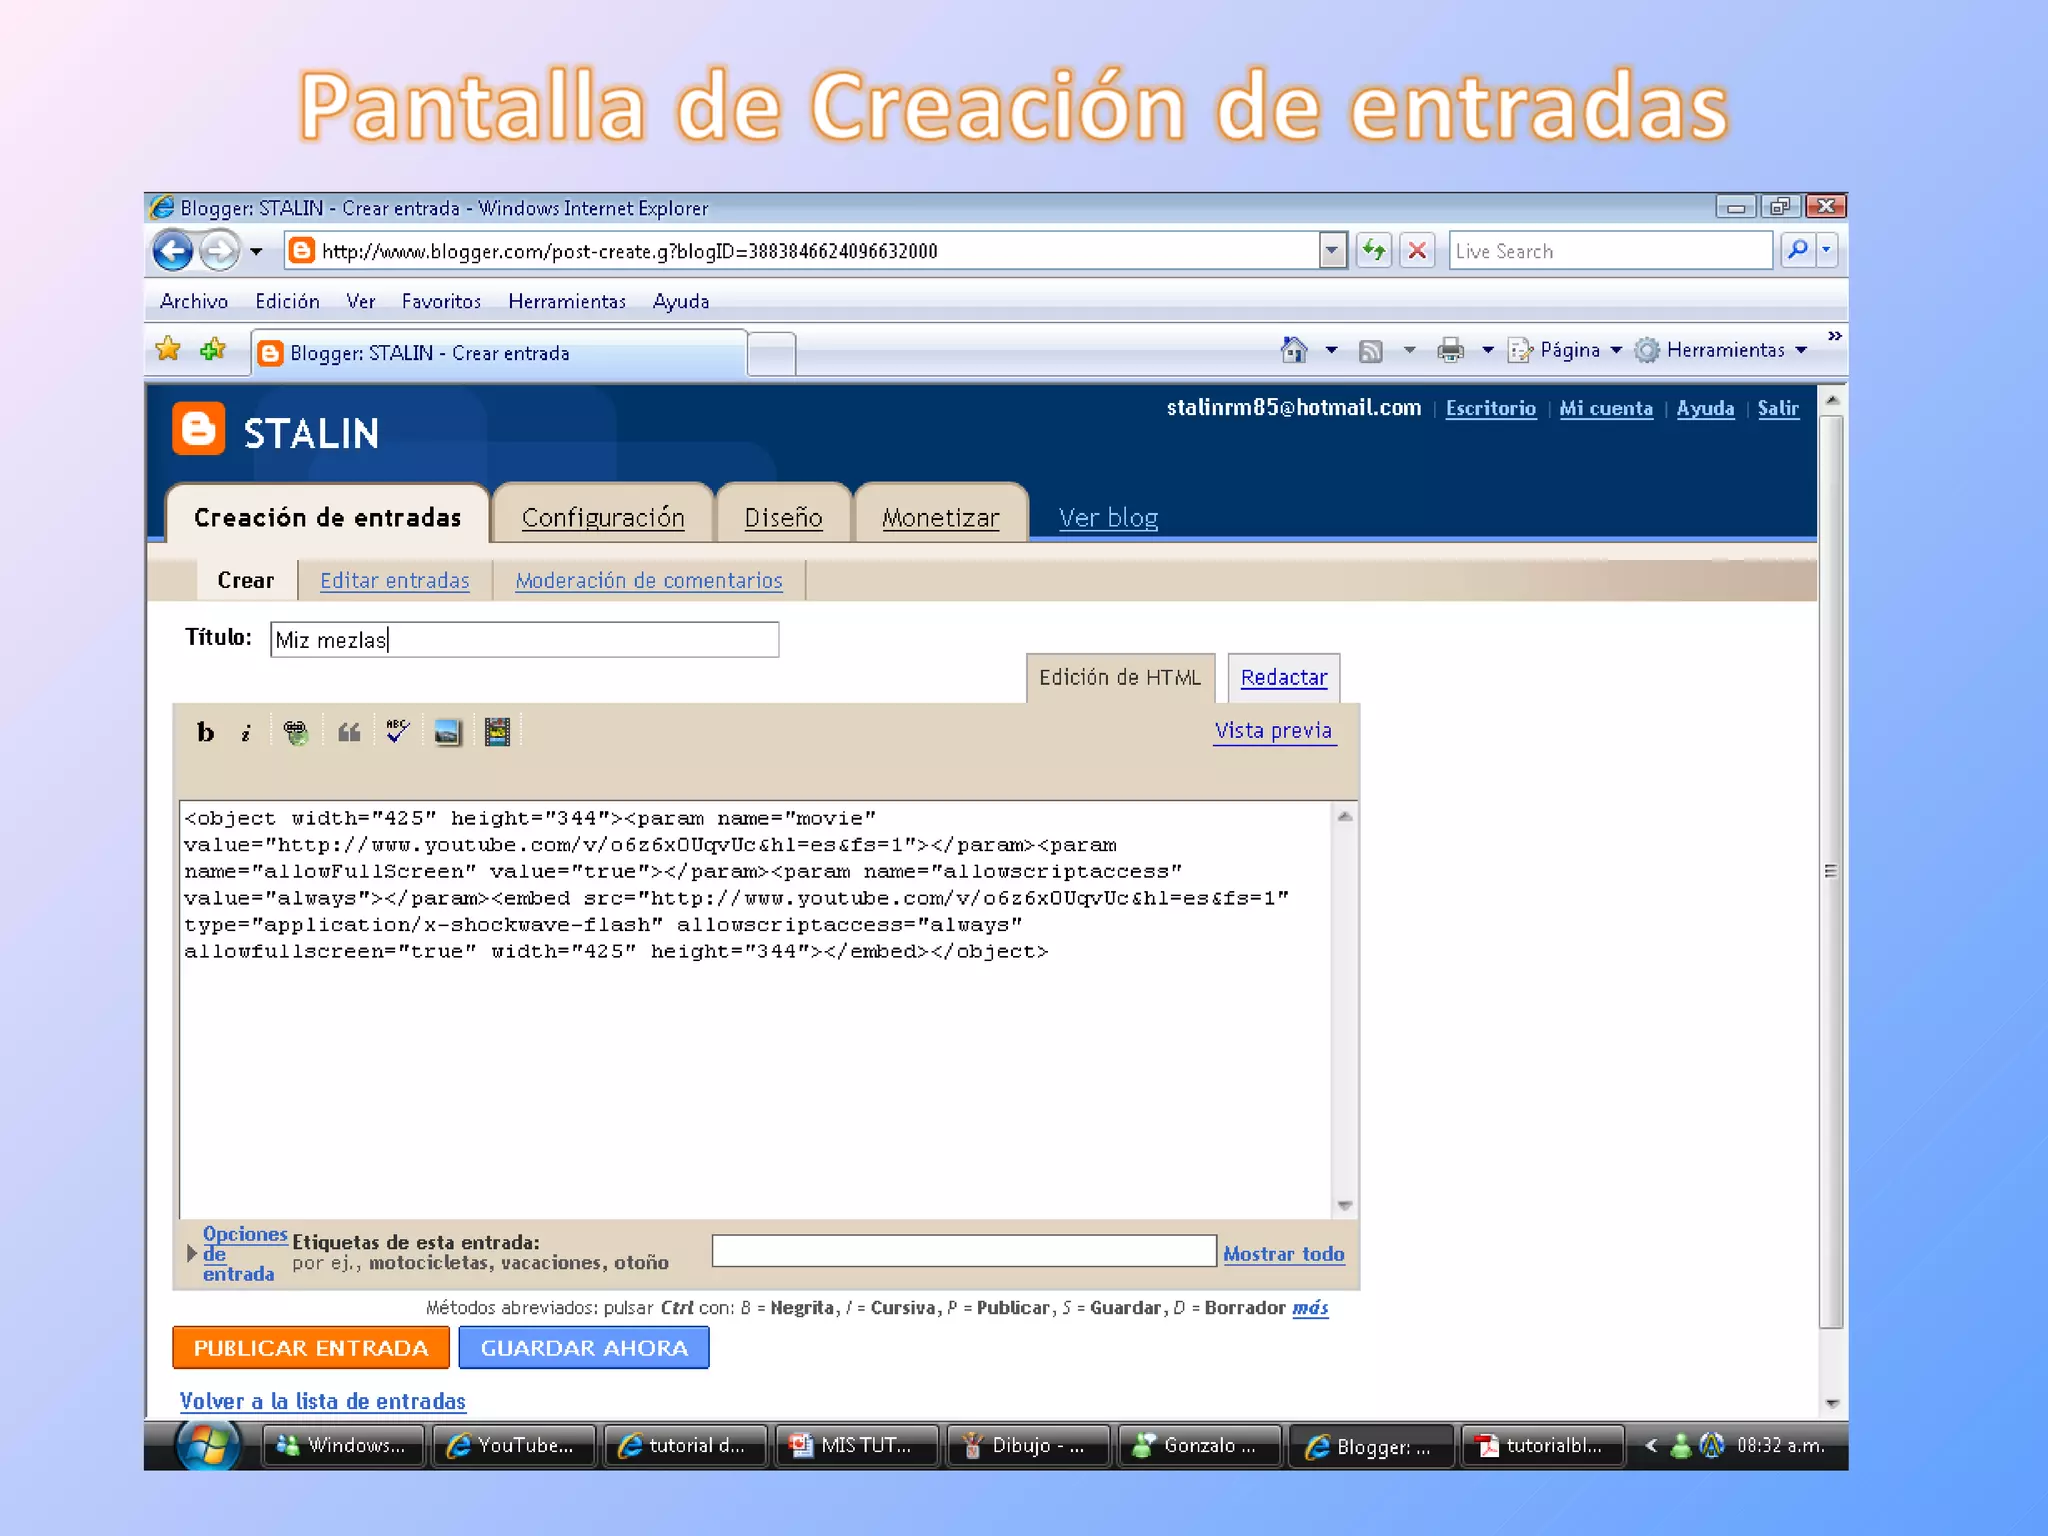2048x1536 pixels.
Task: Click the Vista previa link
Action: (x=1273, y=731)
